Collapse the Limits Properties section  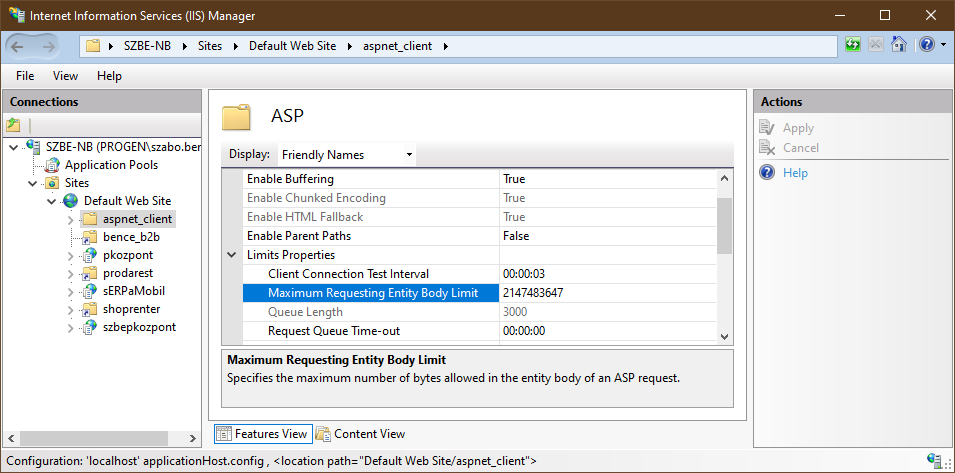(x=232, y=255)
